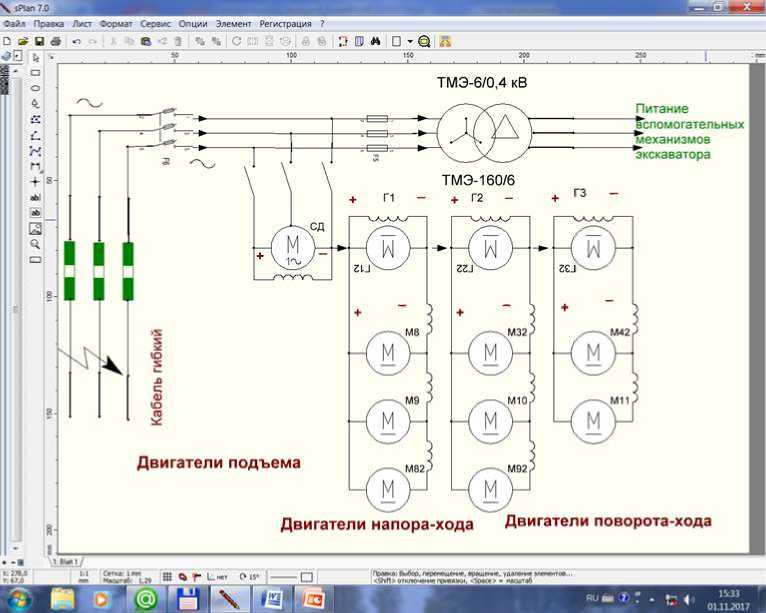Select the polygon shape tool

coord(35,119)
